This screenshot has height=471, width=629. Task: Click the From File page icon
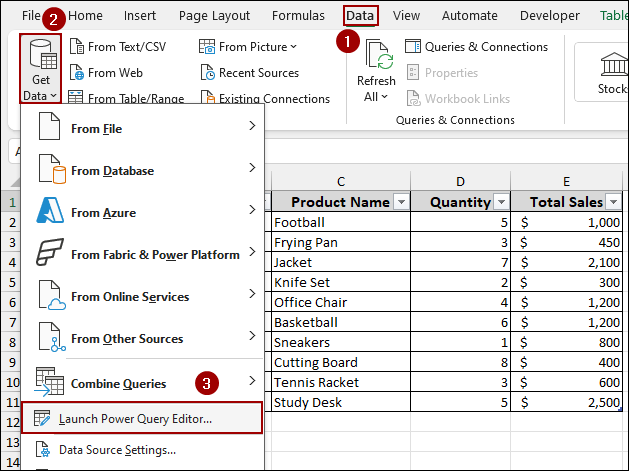coord(49,126)
